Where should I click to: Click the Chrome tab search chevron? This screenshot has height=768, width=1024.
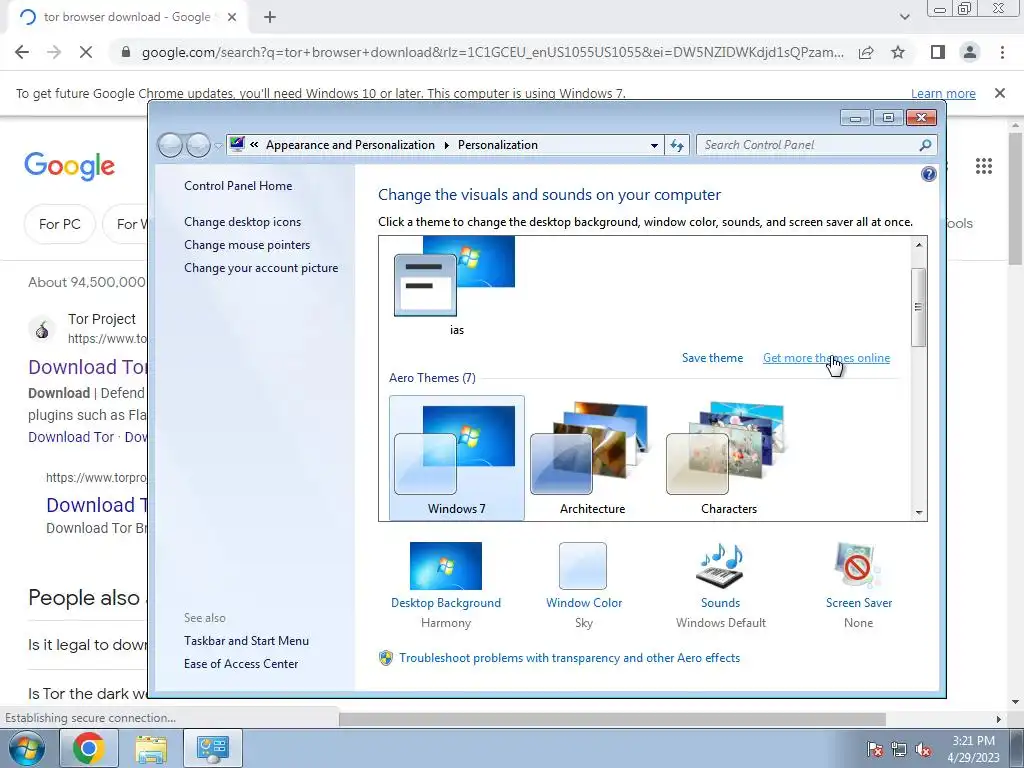click(x=904, y=17)
